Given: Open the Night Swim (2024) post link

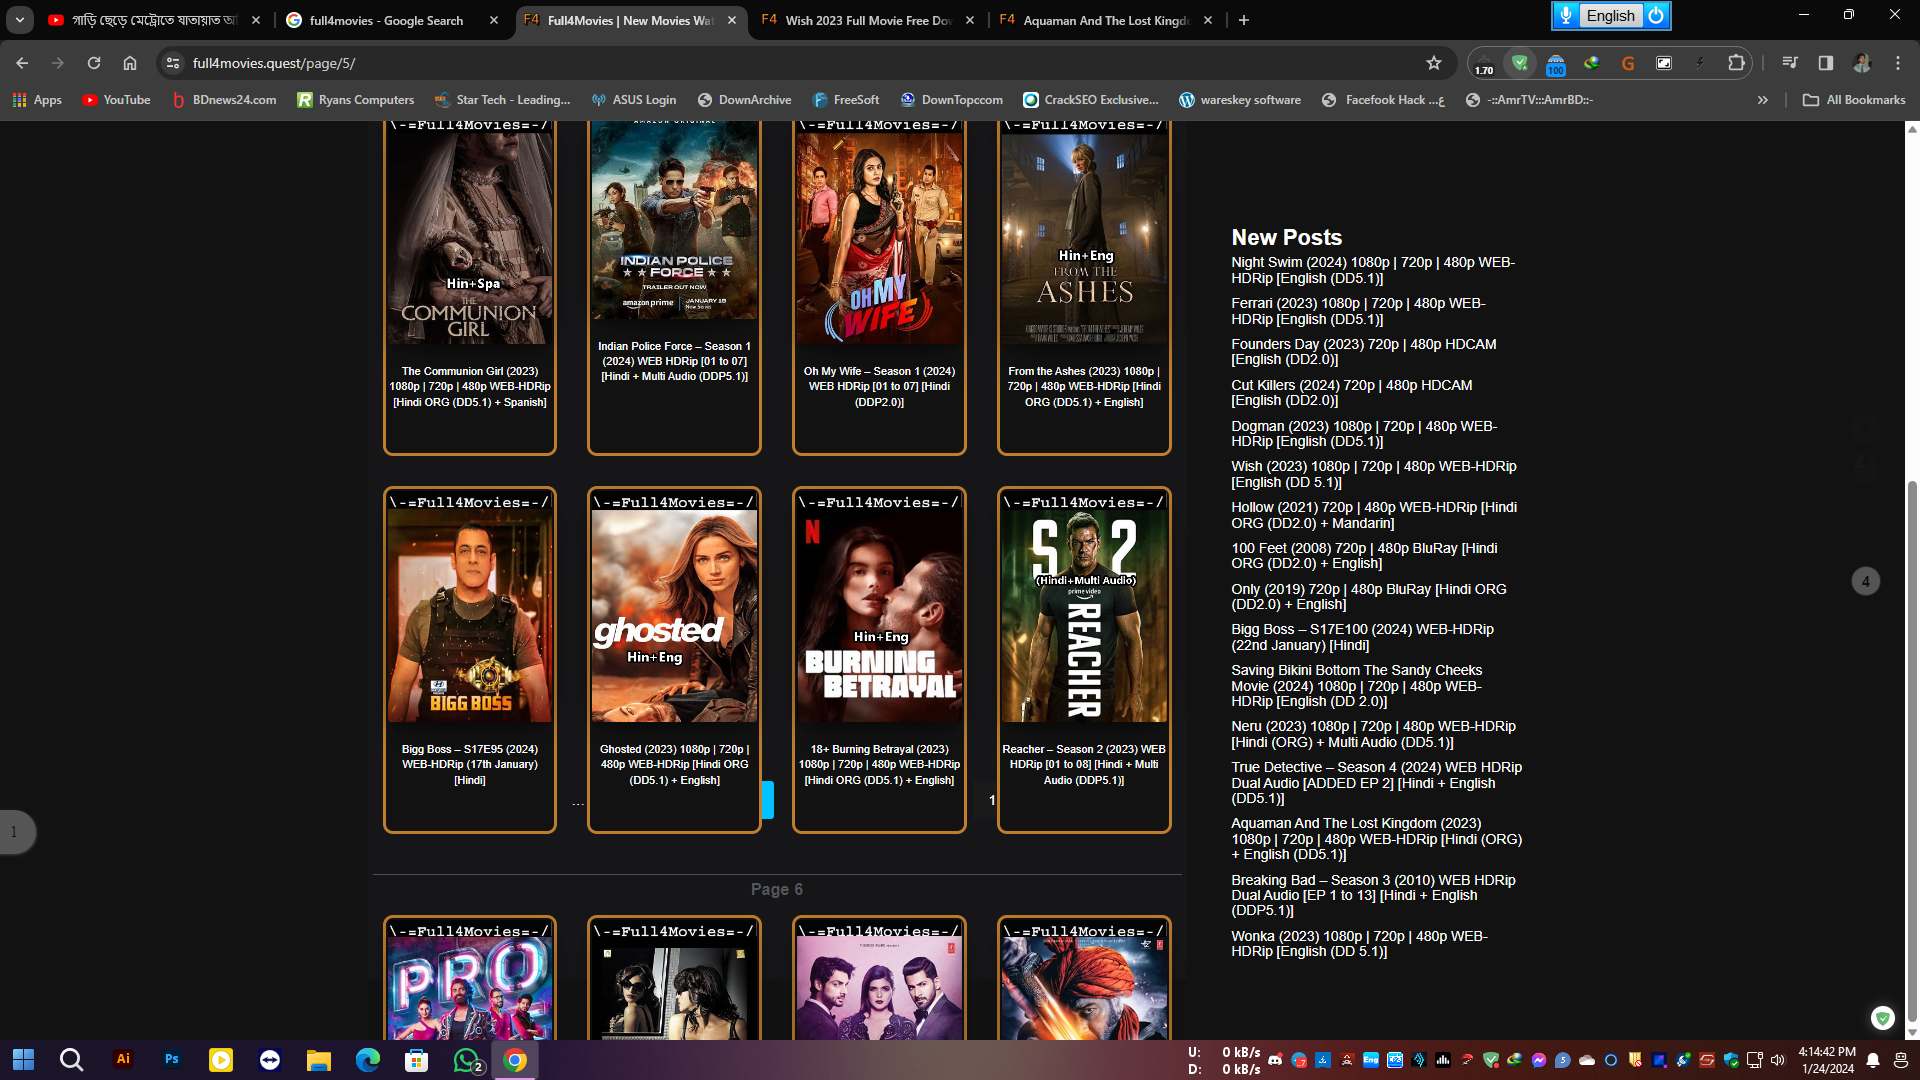Looking at the screenshot, I should (1372, 270).
